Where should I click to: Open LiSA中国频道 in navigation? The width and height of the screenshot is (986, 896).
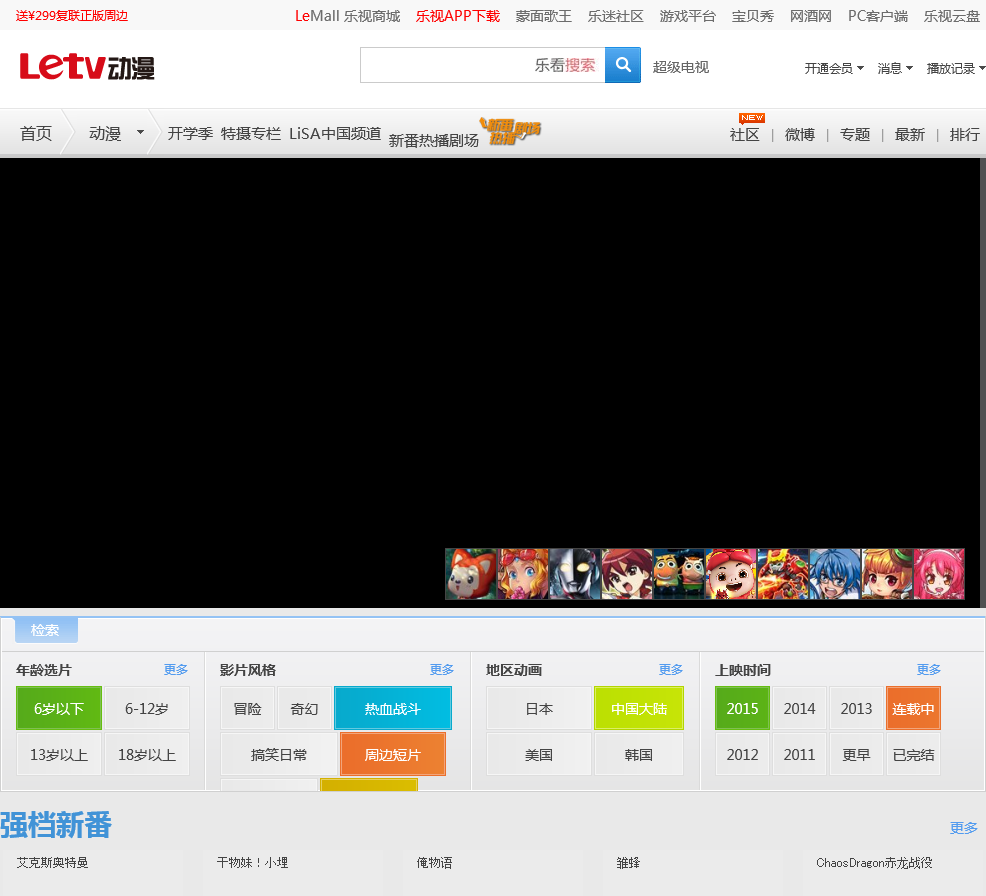point(335,133)
